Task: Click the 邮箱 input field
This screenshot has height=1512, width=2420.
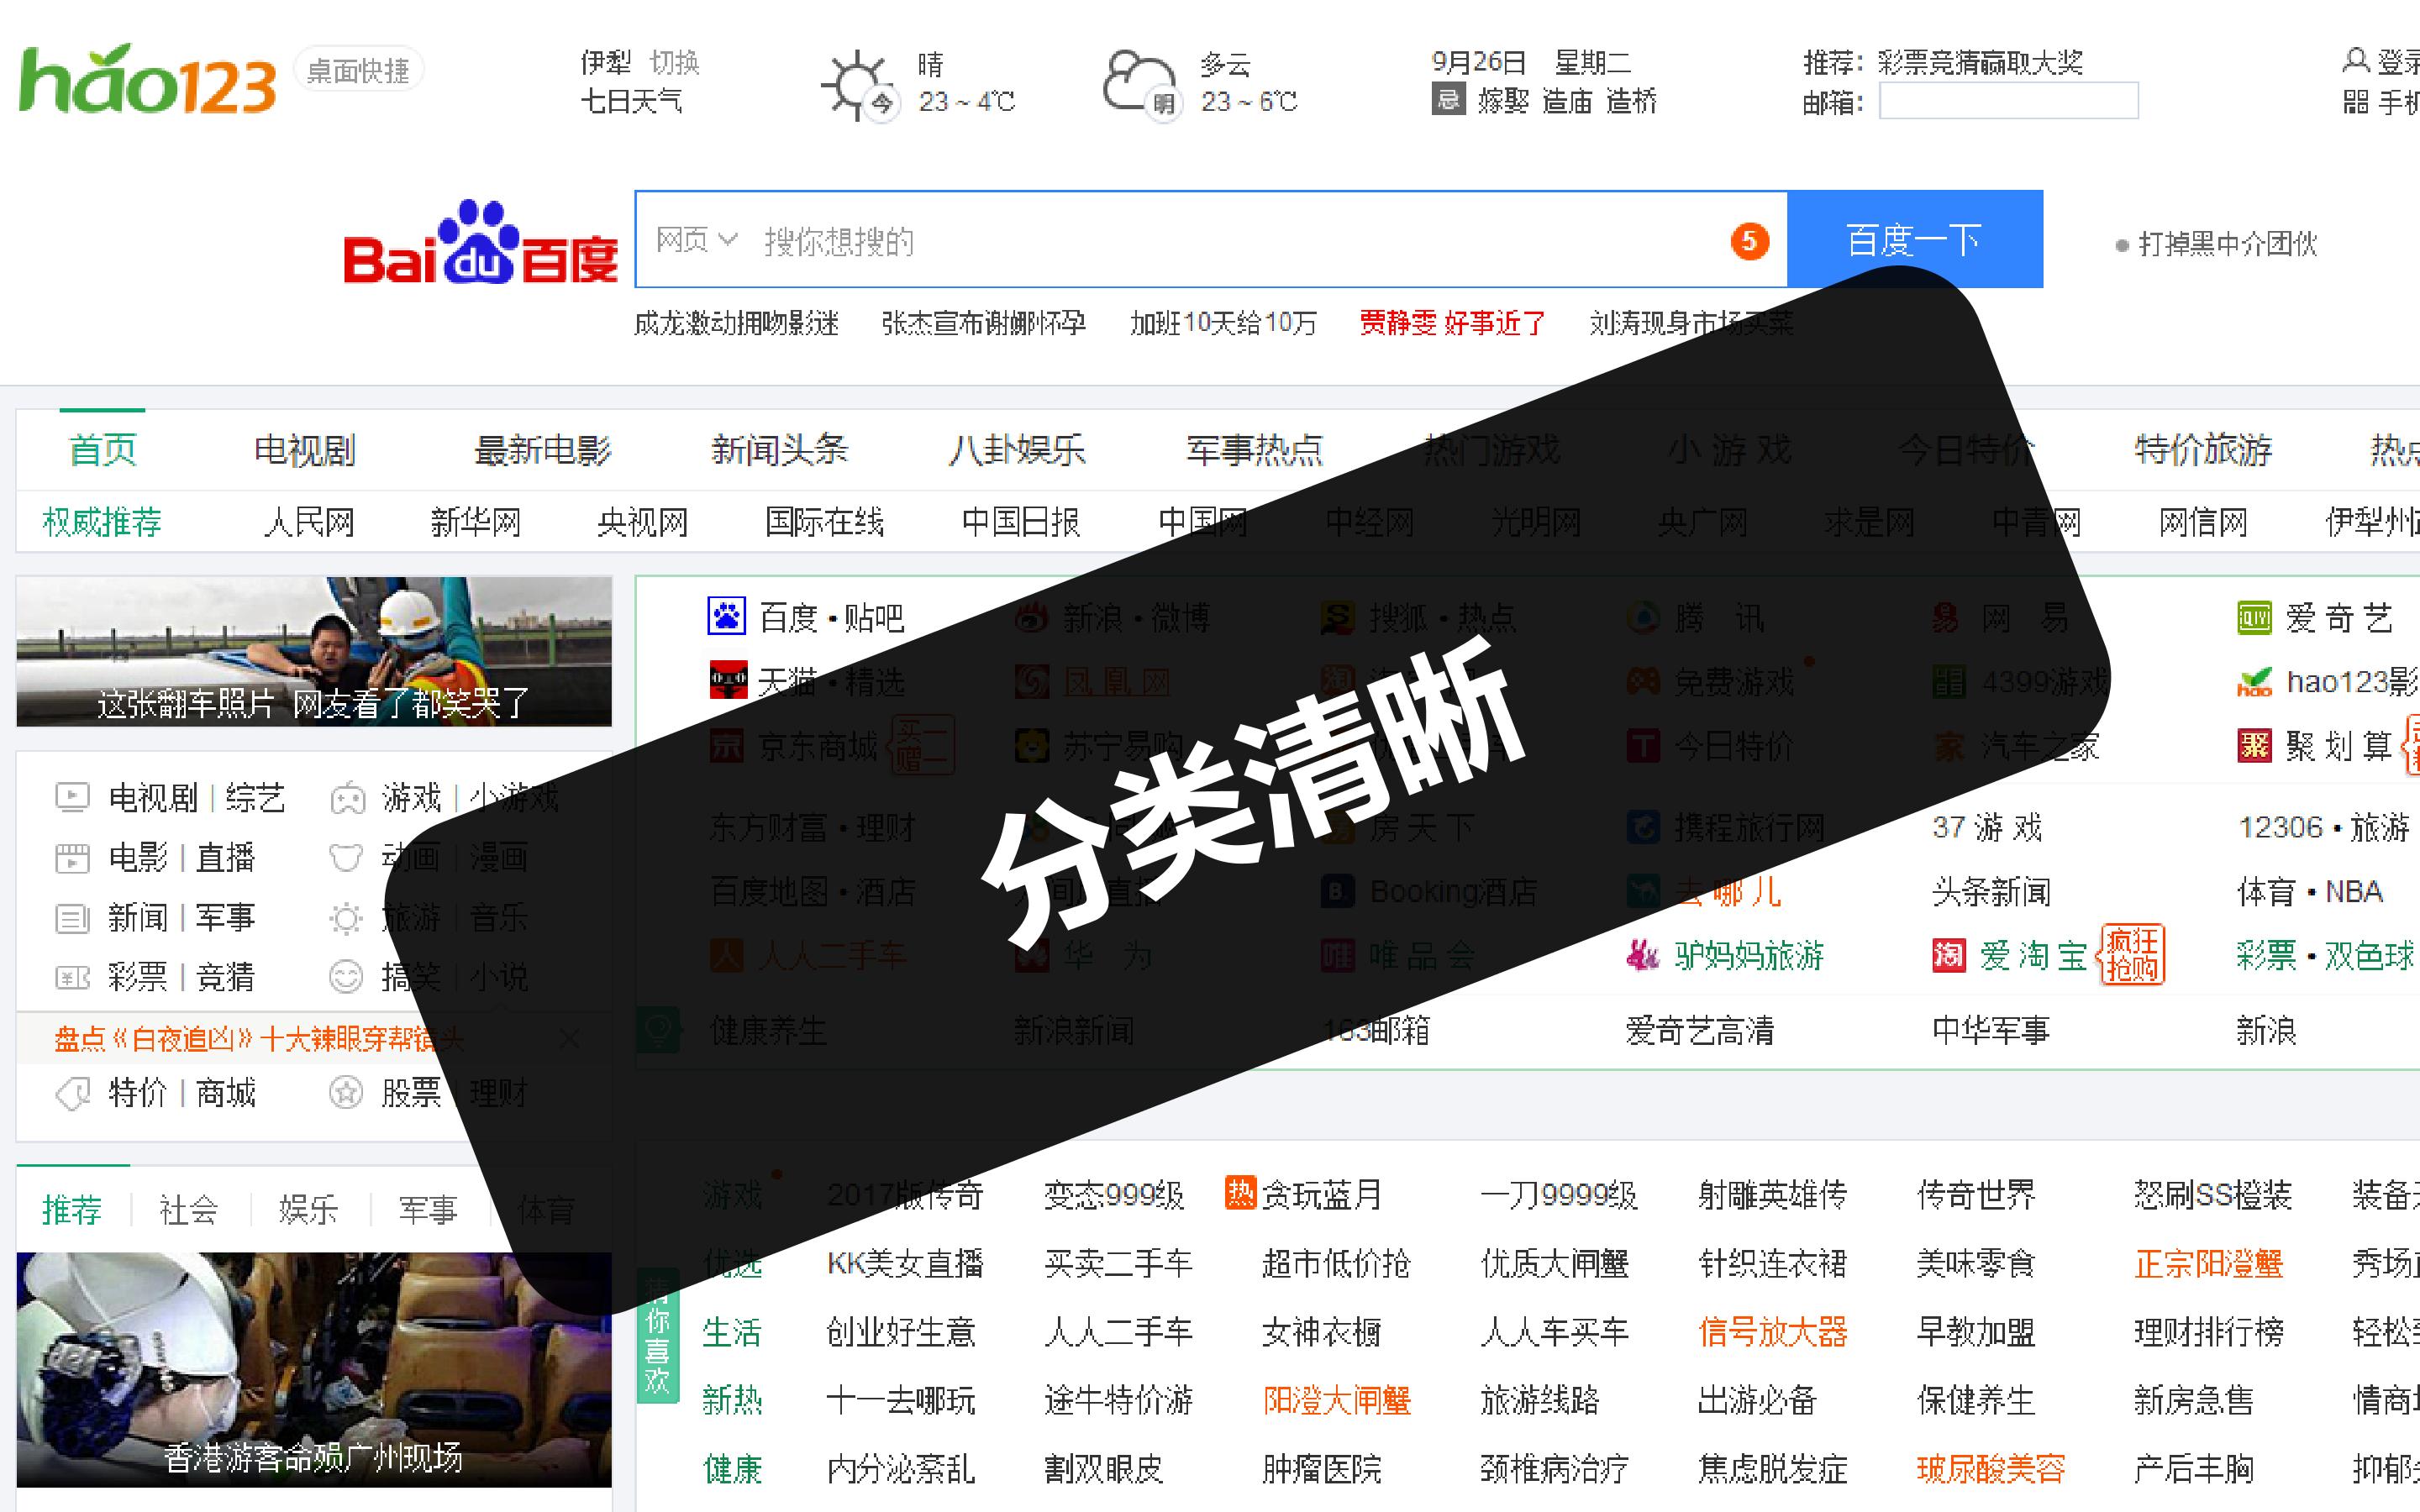Action: pos(2009,101)
